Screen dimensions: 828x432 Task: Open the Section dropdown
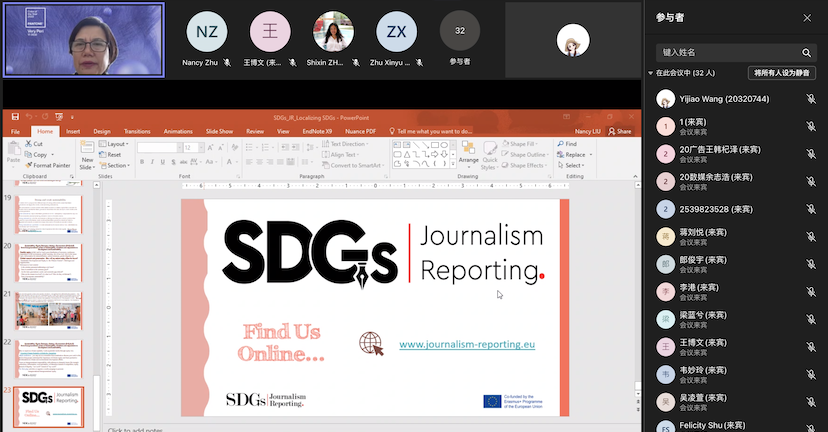click(x=114, y=165)
